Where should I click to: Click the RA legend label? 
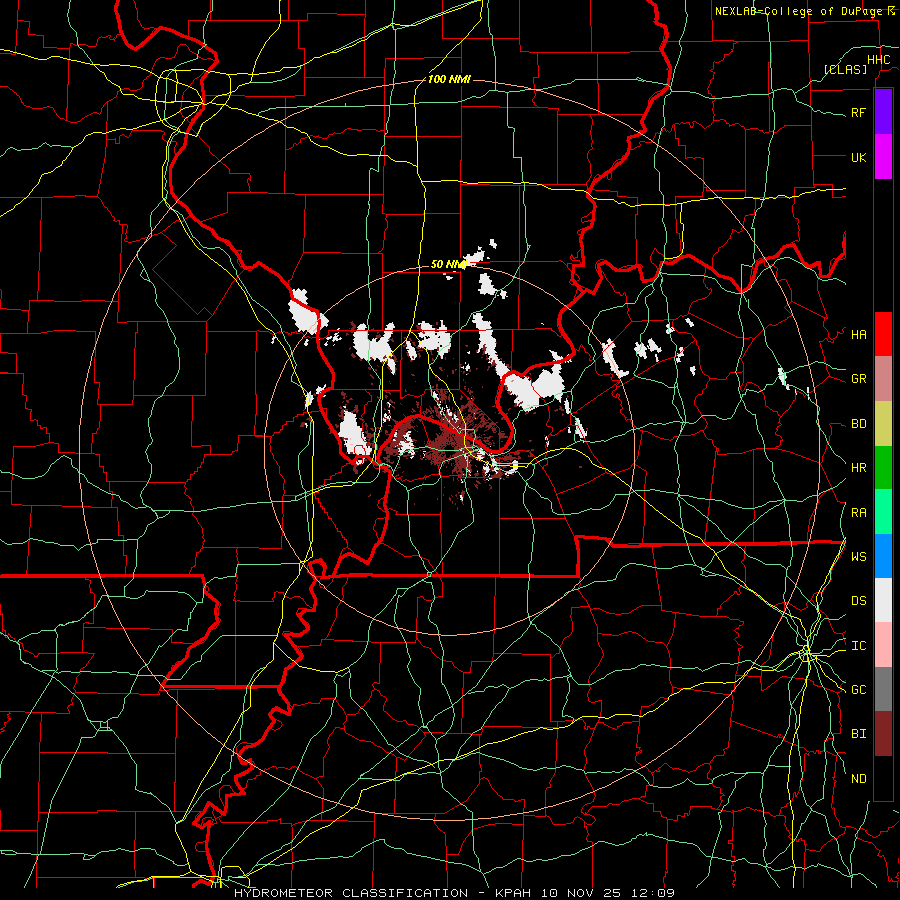click(x=859, y=513)
